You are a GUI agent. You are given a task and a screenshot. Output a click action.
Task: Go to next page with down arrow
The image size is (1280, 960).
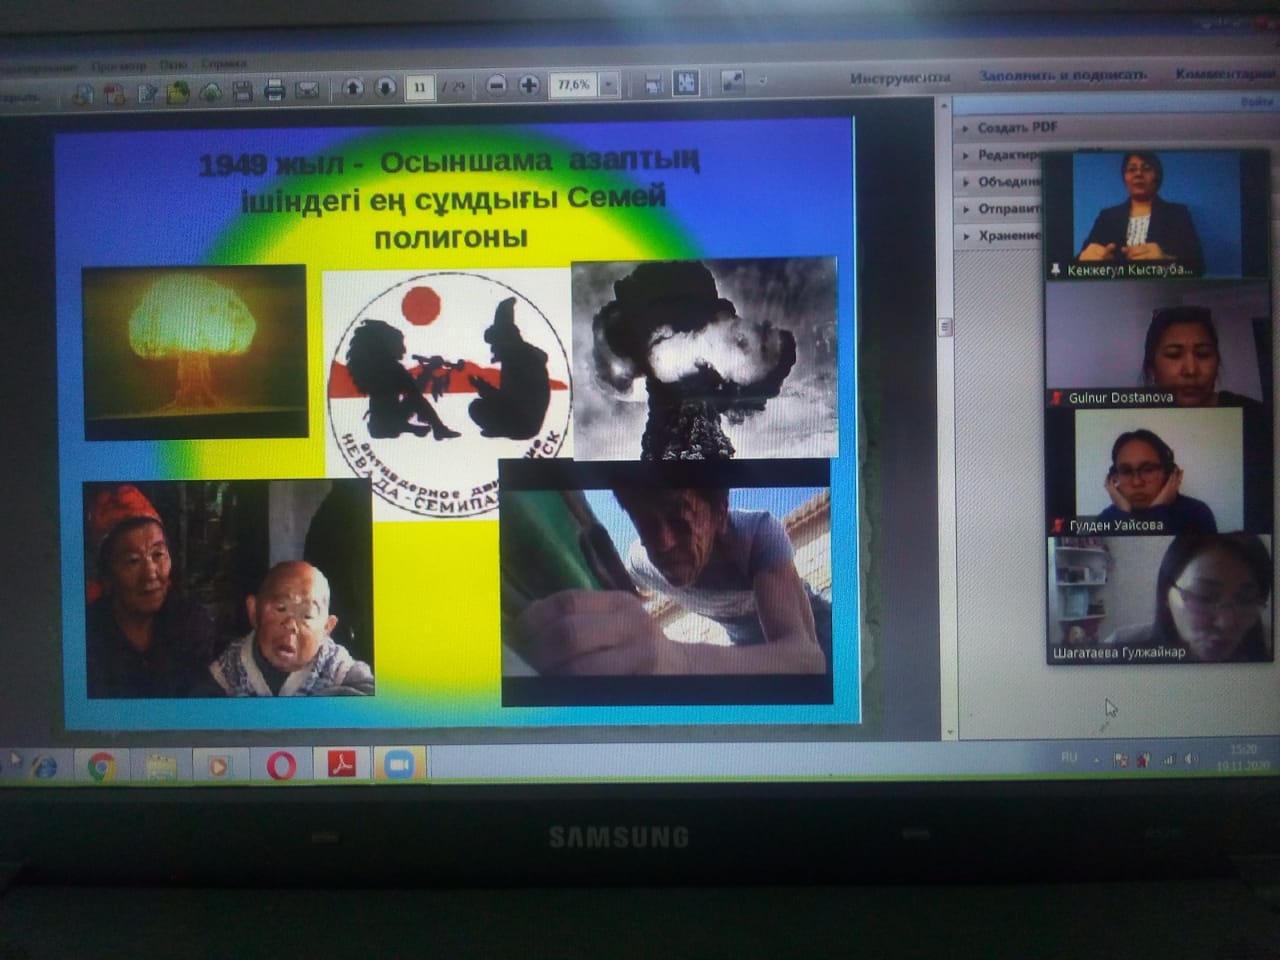tap(385, 88)
